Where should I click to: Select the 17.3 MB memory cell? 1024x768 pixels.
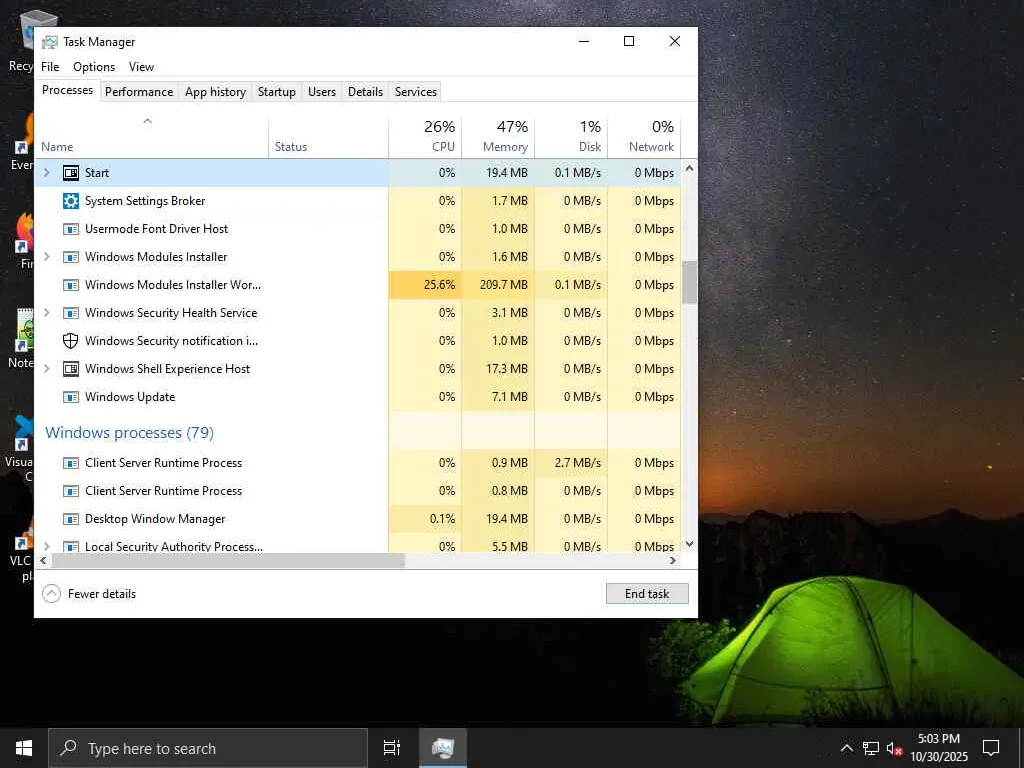click(x=498, y=369)
